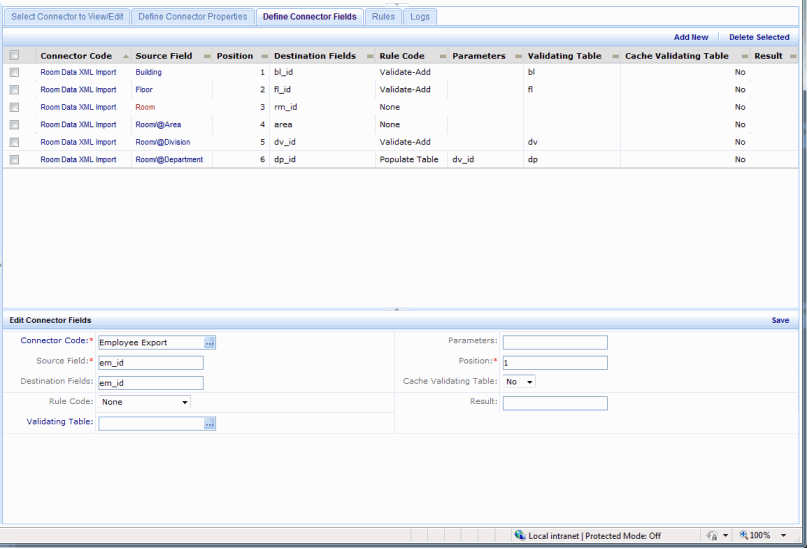Click into the Parameters input field
Viewport: 808px width, 549px height.
click(555, 342)
